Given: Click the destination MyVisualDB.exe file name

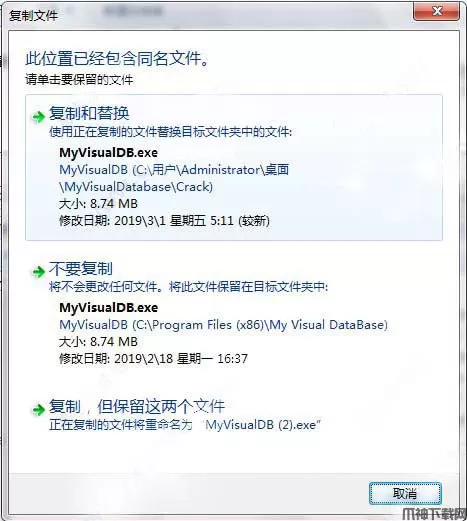Looking at the screenshot, I should [x=108, y=307].
